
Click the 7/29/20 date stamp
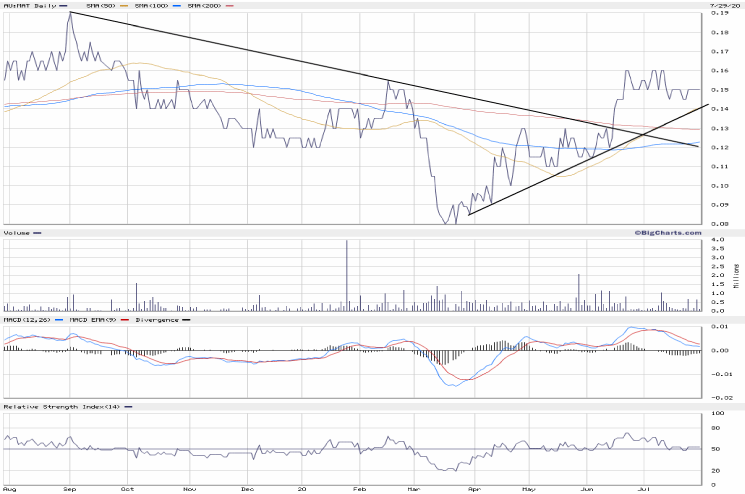pos(725,5)
